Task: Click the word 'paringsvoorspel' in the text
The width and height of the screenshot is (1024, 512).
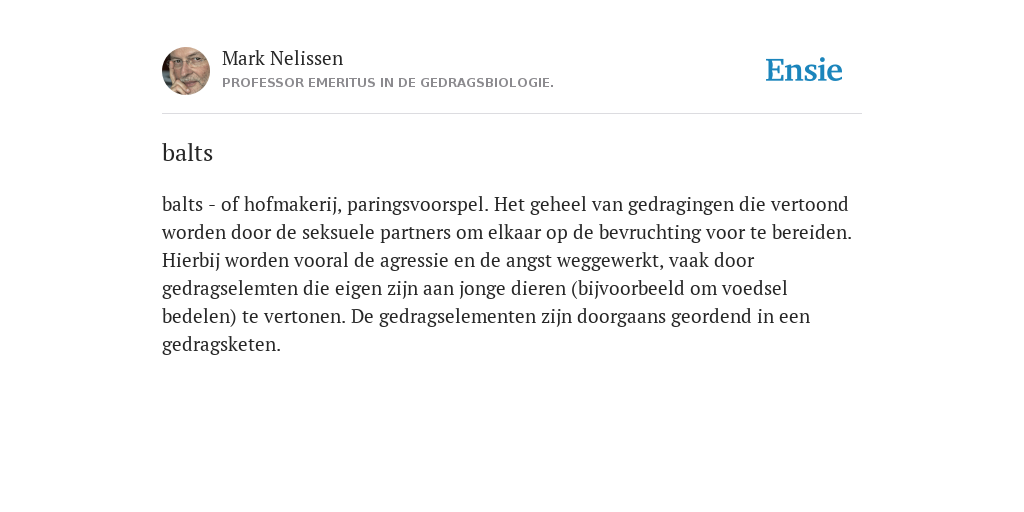Action: click(x=418, y=205)
